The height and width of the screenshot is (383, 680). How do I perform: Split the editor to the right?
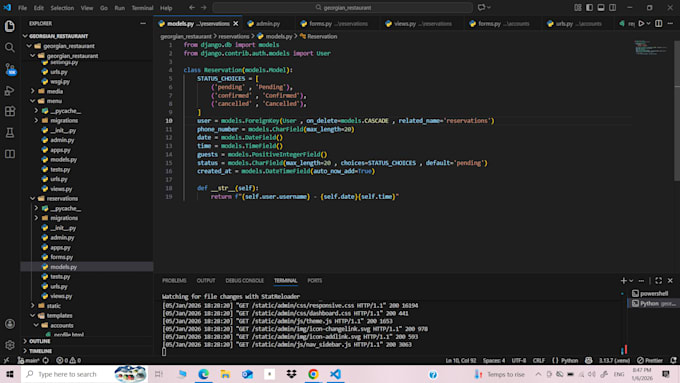pos(658,23)
